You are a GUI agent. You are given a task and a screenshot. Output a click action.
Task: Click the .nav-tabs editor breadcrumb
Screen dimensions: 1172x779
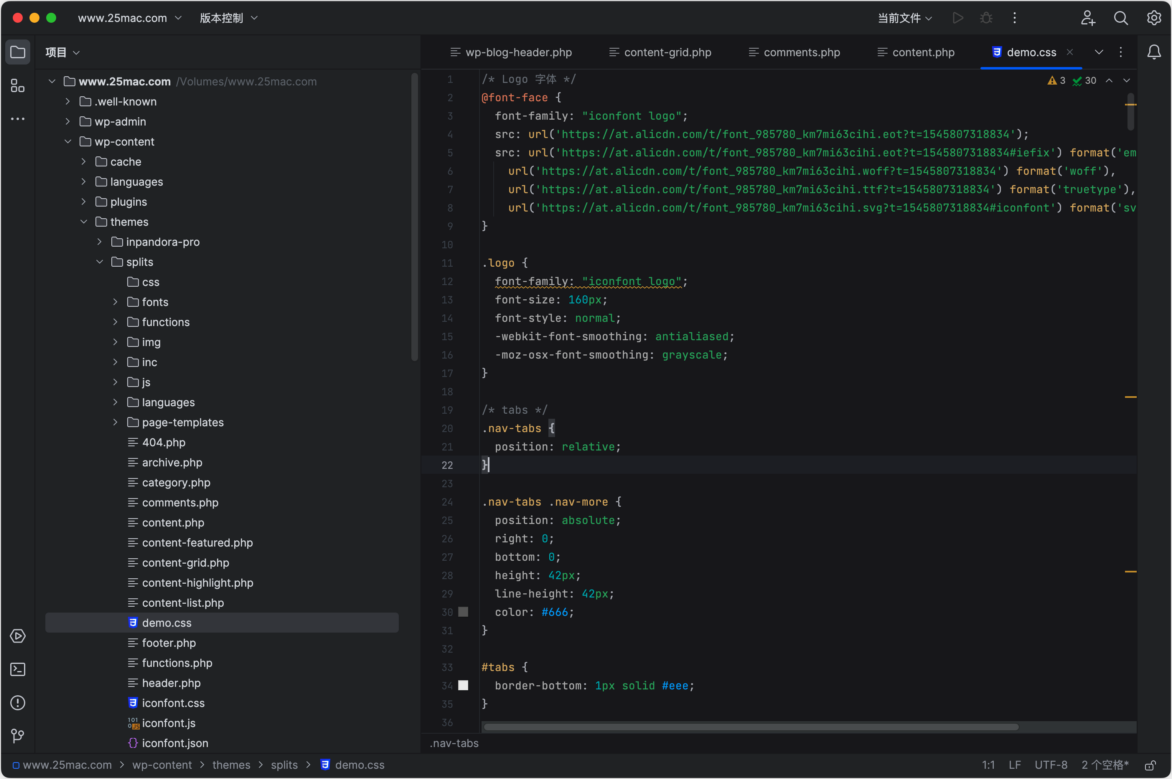[x=454, y=744]
